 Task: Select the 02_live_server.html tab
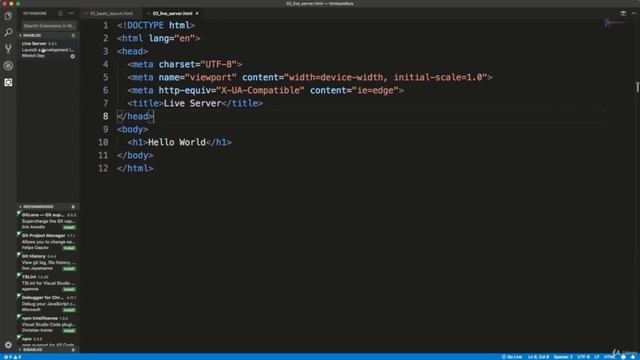click(x=172, y=13)
